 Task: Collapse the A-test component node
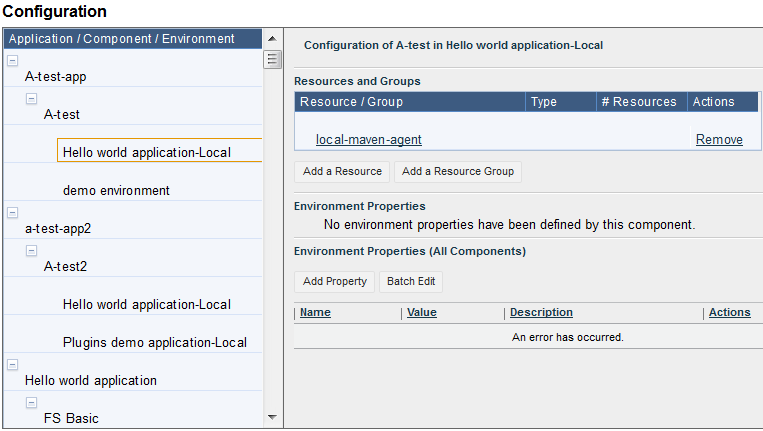(x=31, y=98)
